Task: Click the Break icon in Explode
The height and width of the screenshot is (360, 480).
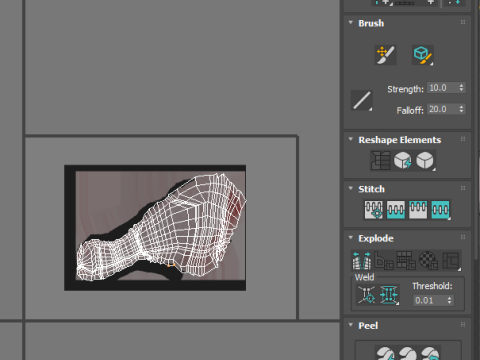Action: tap(362, 260)
